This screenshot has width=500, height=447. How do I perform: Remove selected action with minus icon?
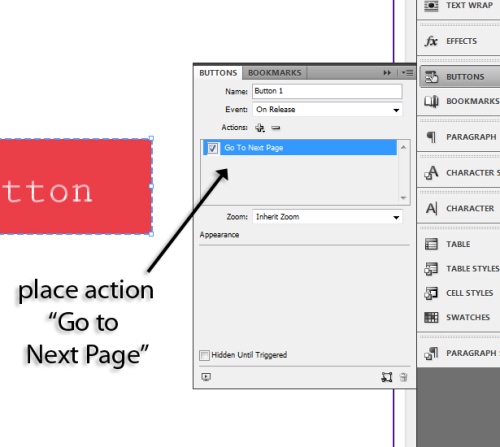point(276,128)
